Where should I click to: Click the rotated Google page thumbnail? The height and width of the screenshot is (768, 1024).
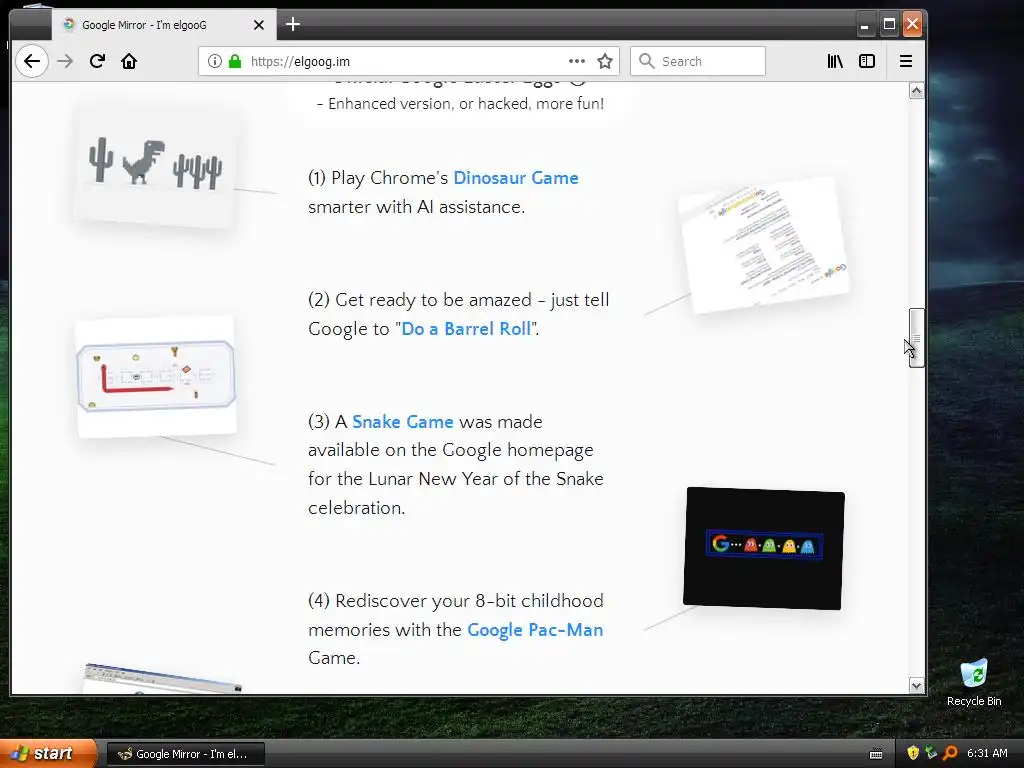tap(764, 245)
